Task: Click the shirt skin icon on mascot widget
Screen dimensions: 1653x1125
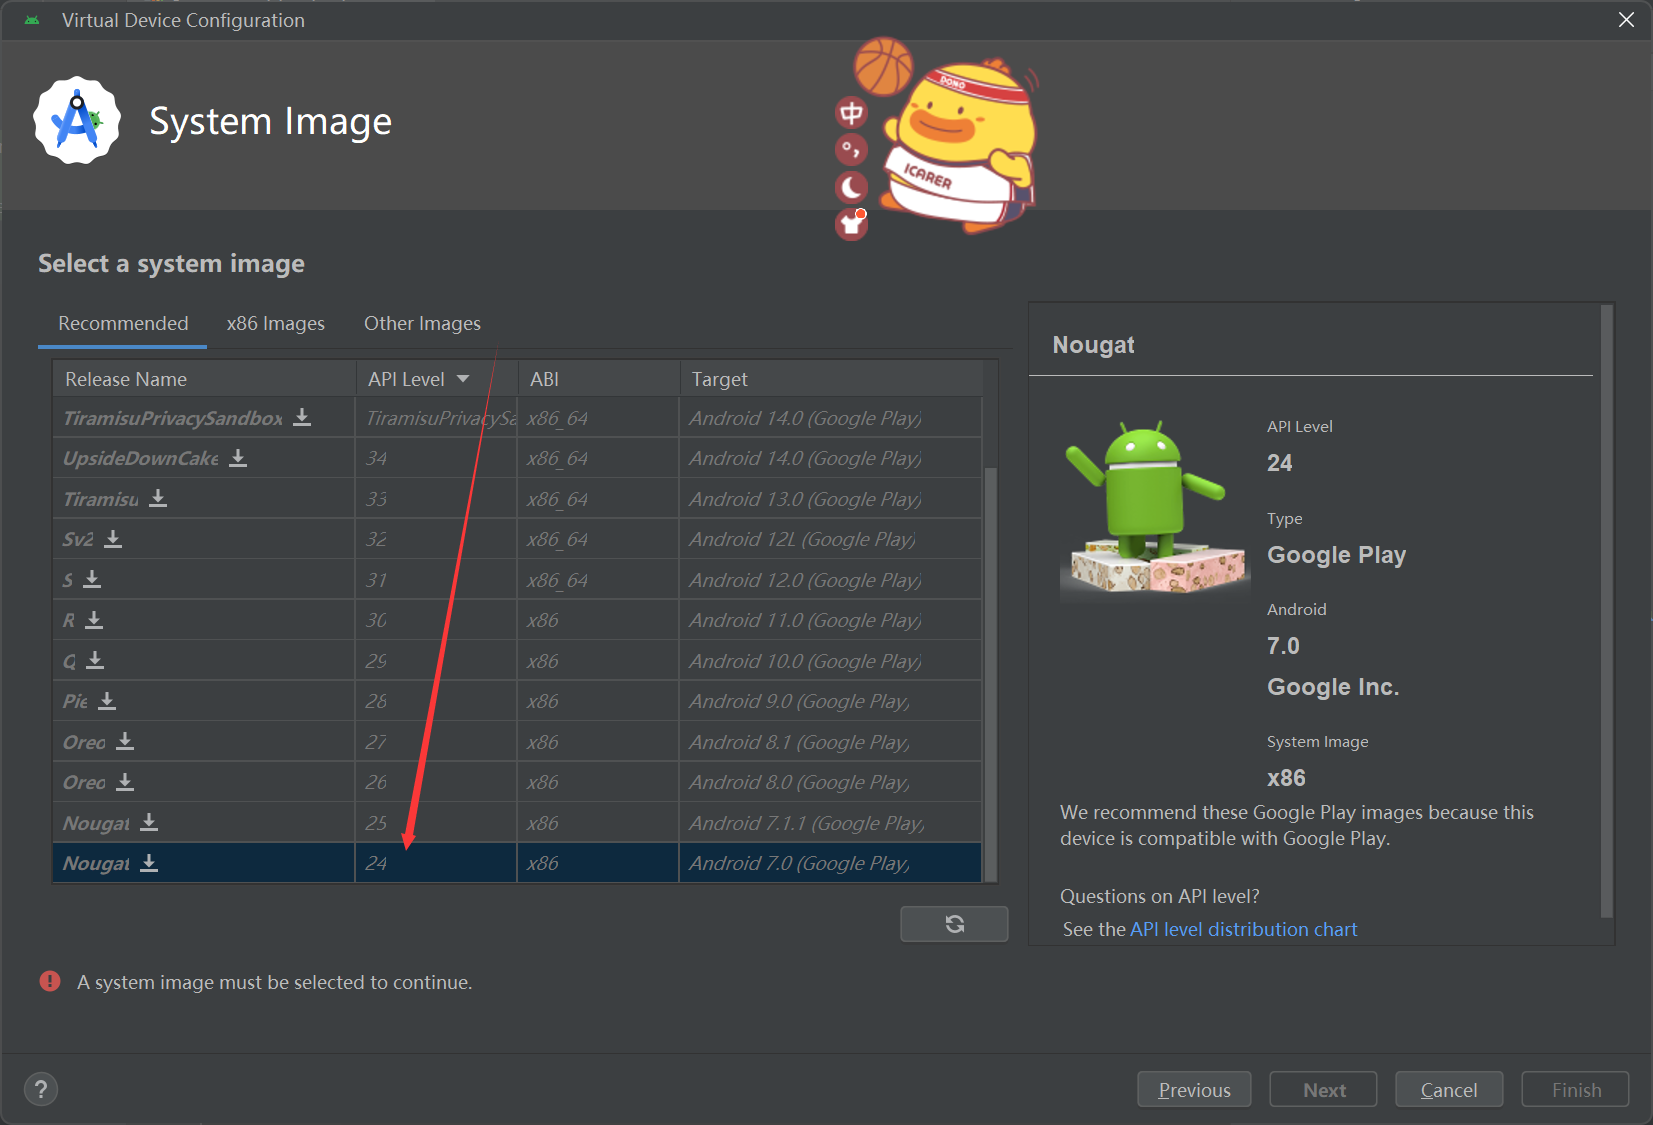Action: tap(851, 224)
